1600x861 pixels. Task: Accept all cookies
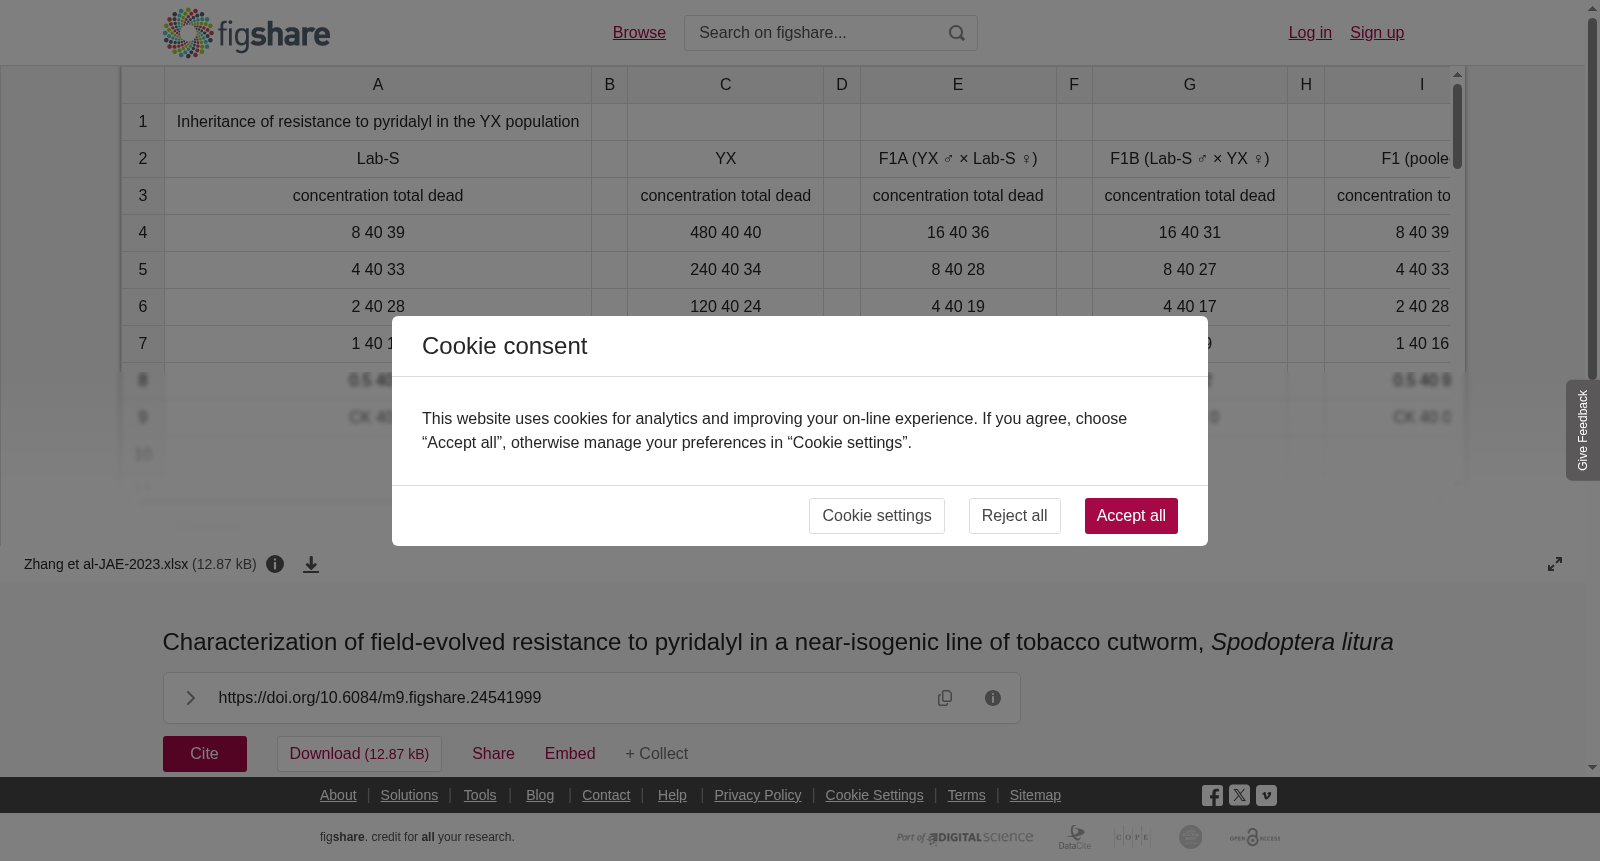click(1131, 516)
